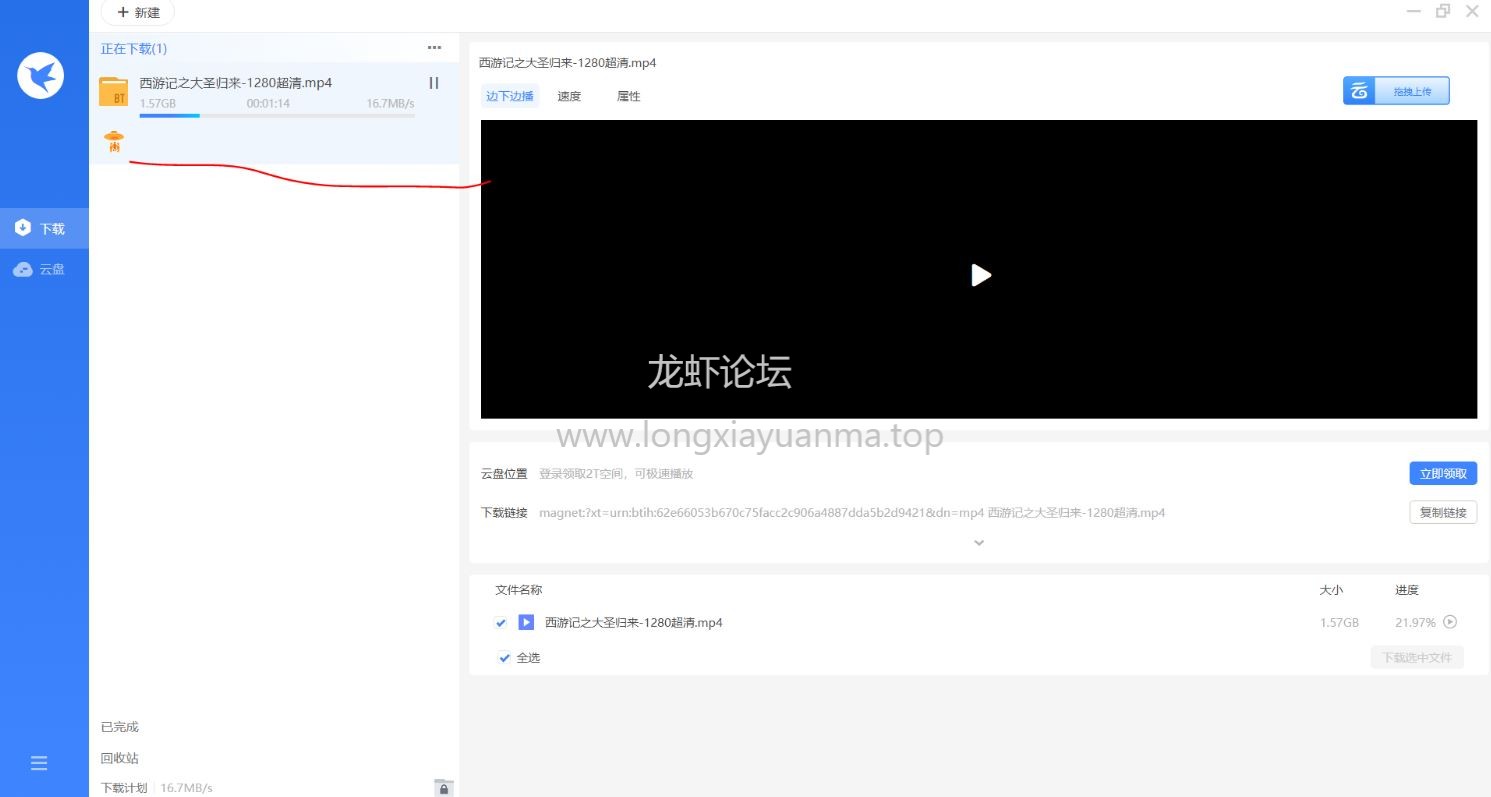Pause the 西游记之大圣归来 download
Screen dimensions: 1491x797
point(434,83)
